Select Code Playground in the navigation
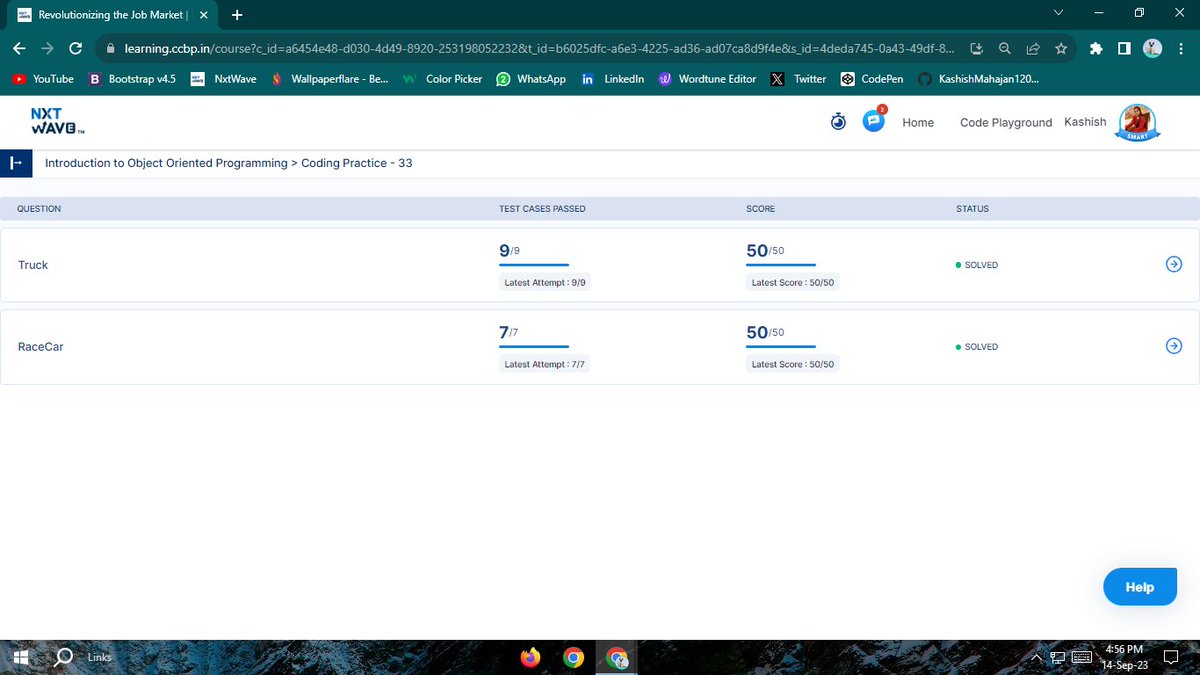Viewport: 1200px width, 675px height. 1005,122
